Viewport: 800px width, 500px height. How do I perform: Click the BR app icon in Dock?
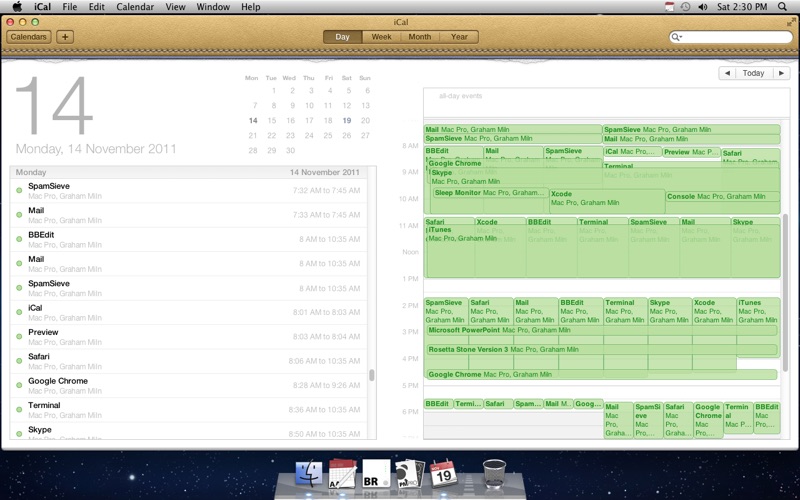(x=376, y=474)
